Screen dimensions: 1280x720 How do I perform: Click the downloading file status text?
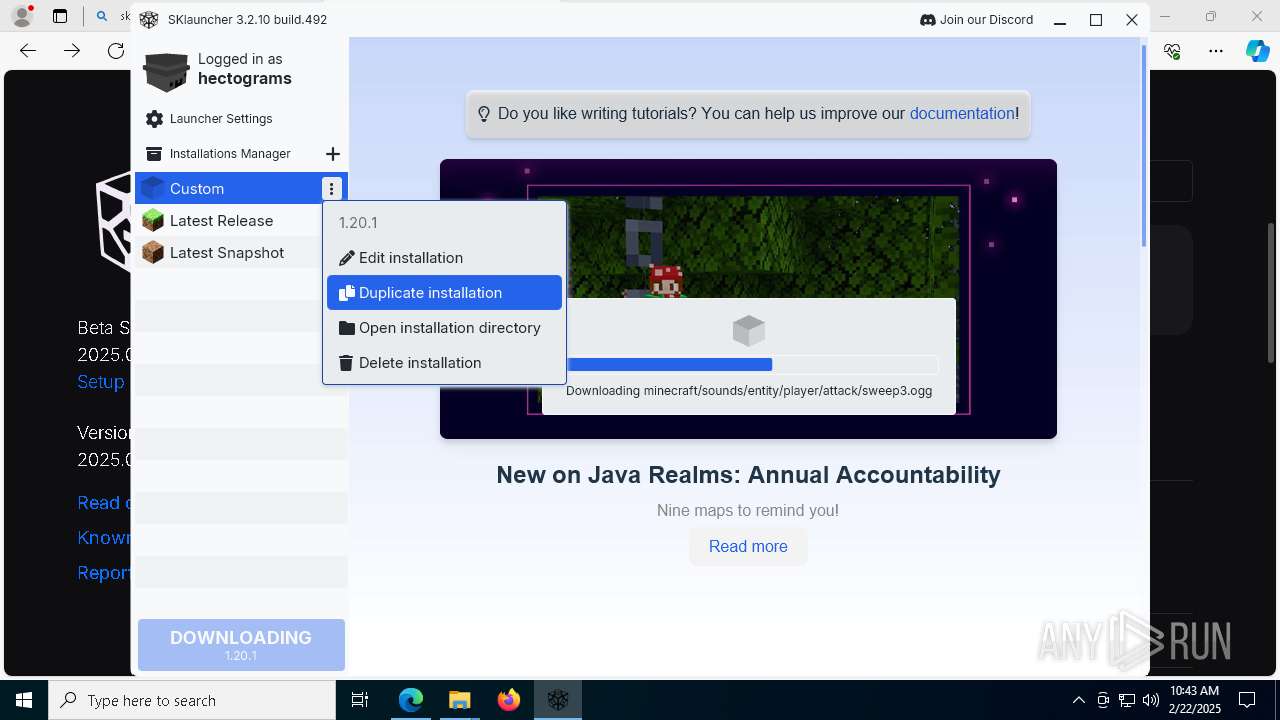point(749,391)
